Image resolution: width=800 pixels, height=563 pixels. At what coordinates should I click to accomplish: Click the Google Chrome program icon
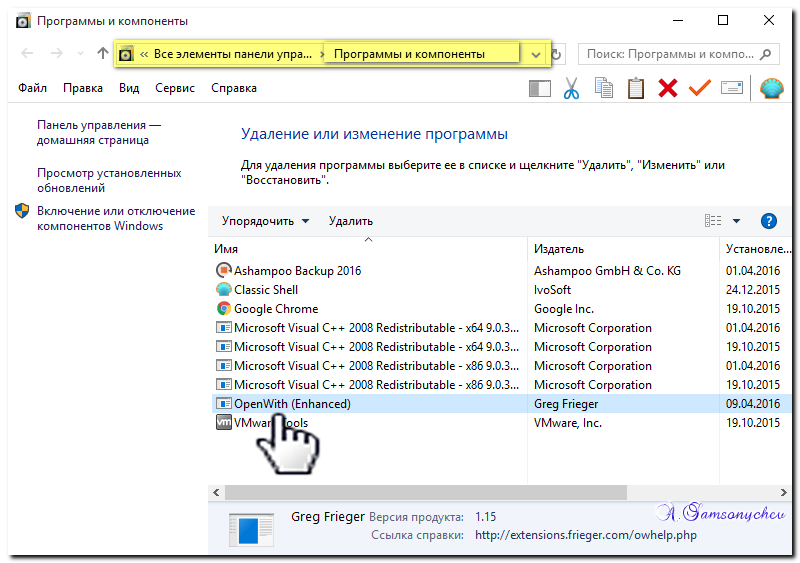(x=223, y=308)
